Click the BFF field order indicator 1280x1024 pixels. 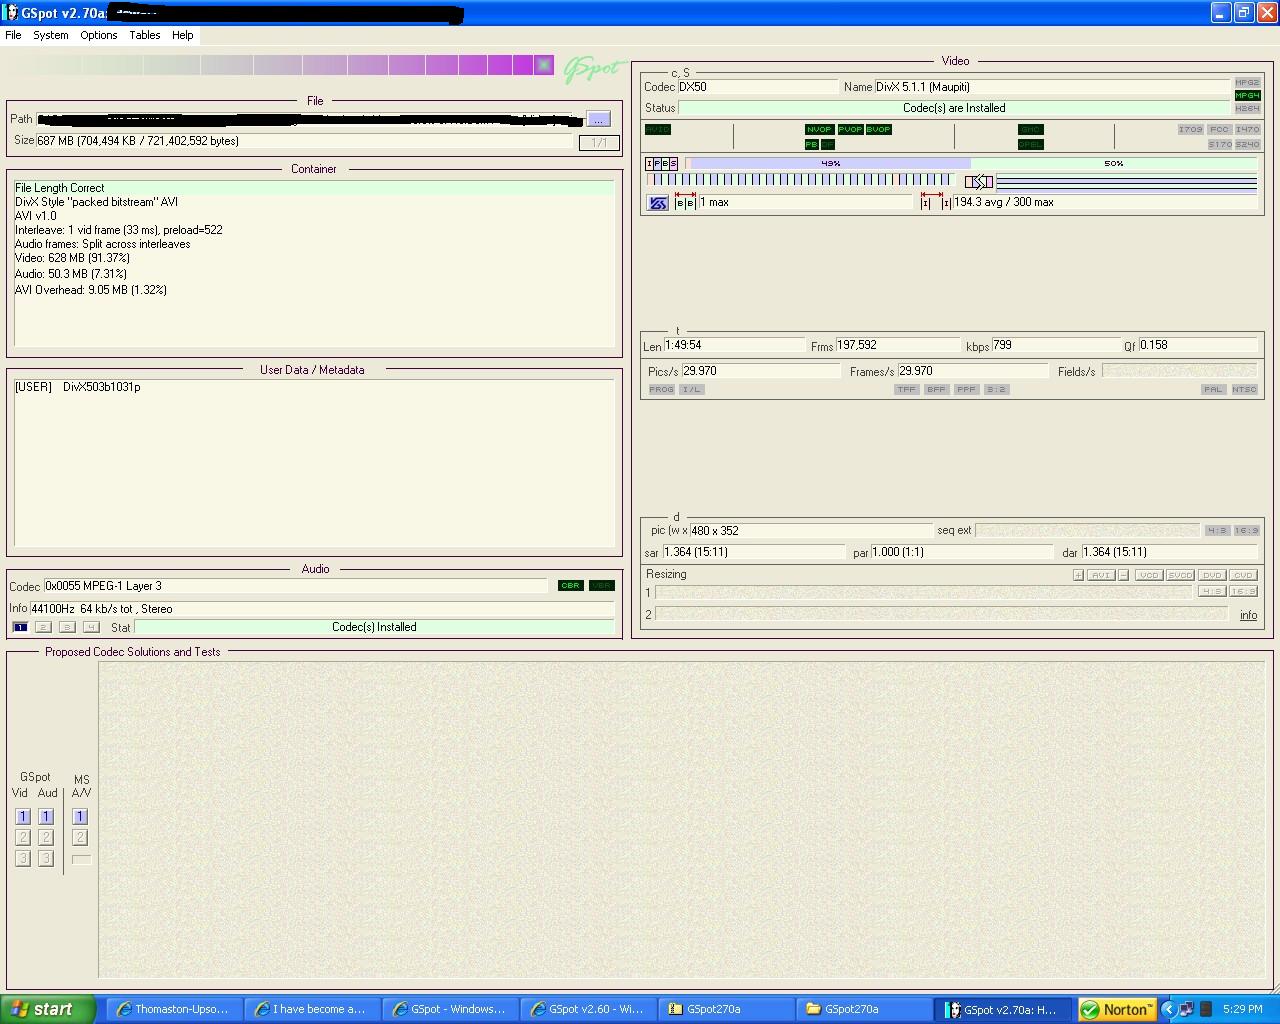click(936, 390)
